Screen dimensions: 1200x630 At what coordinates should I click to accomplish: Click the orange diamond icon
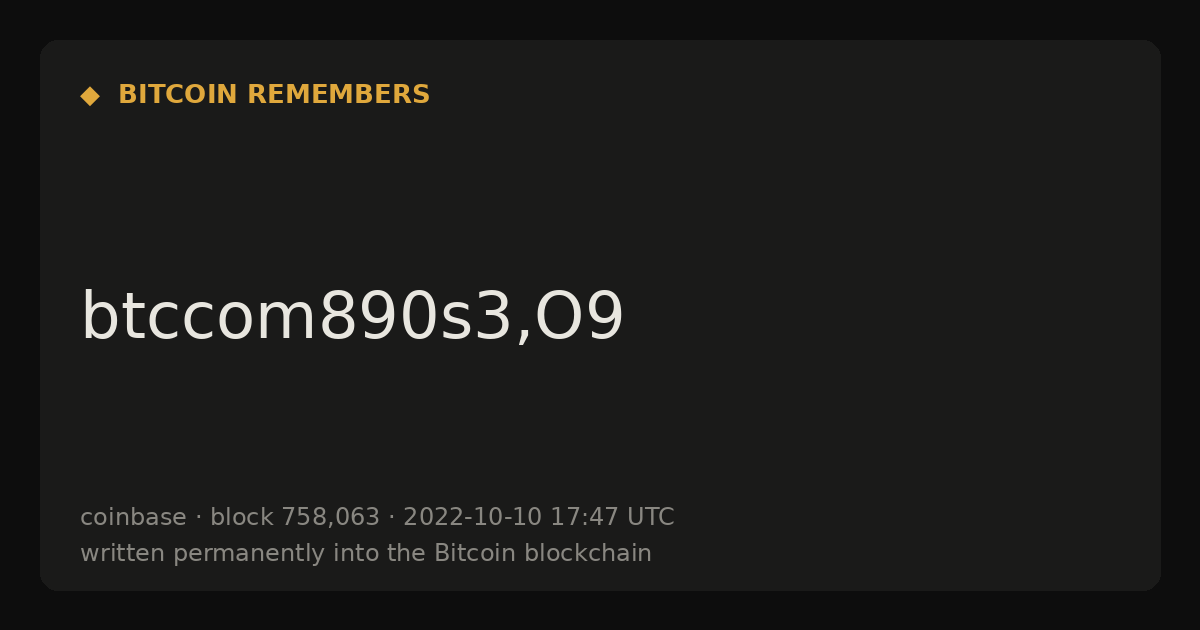[90, 96]
